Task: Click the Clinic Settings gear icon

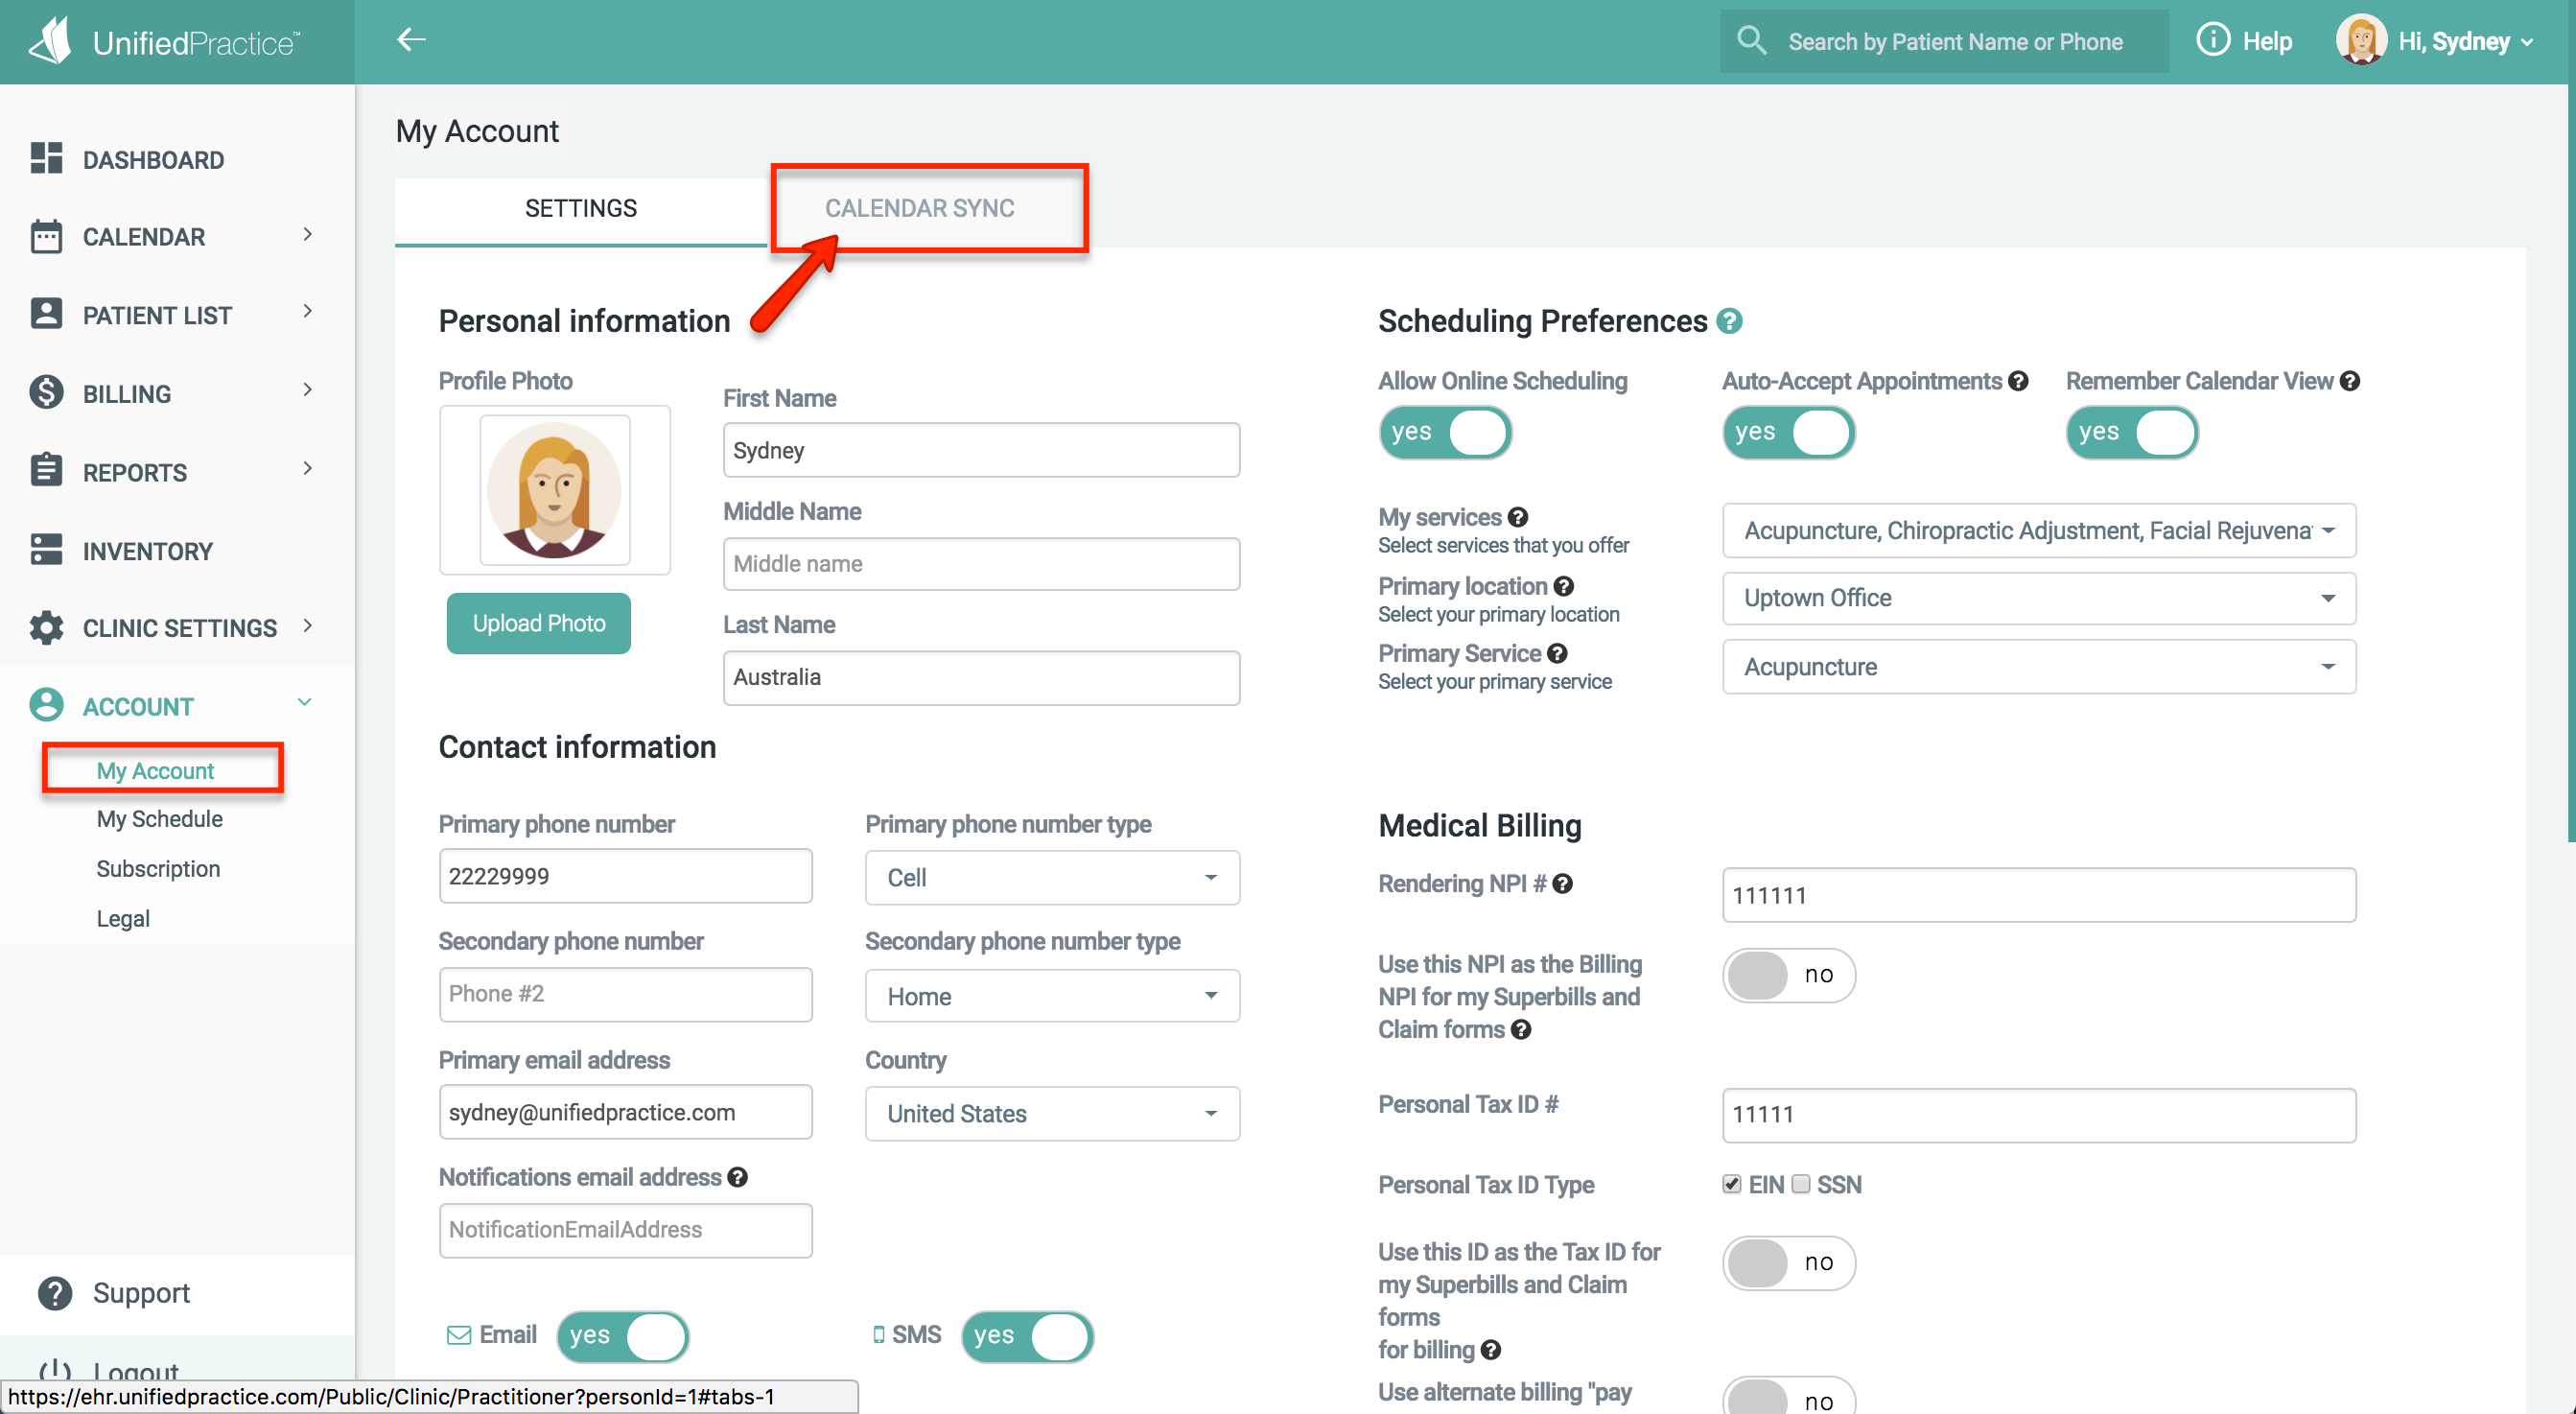Action: pos(46,627)
